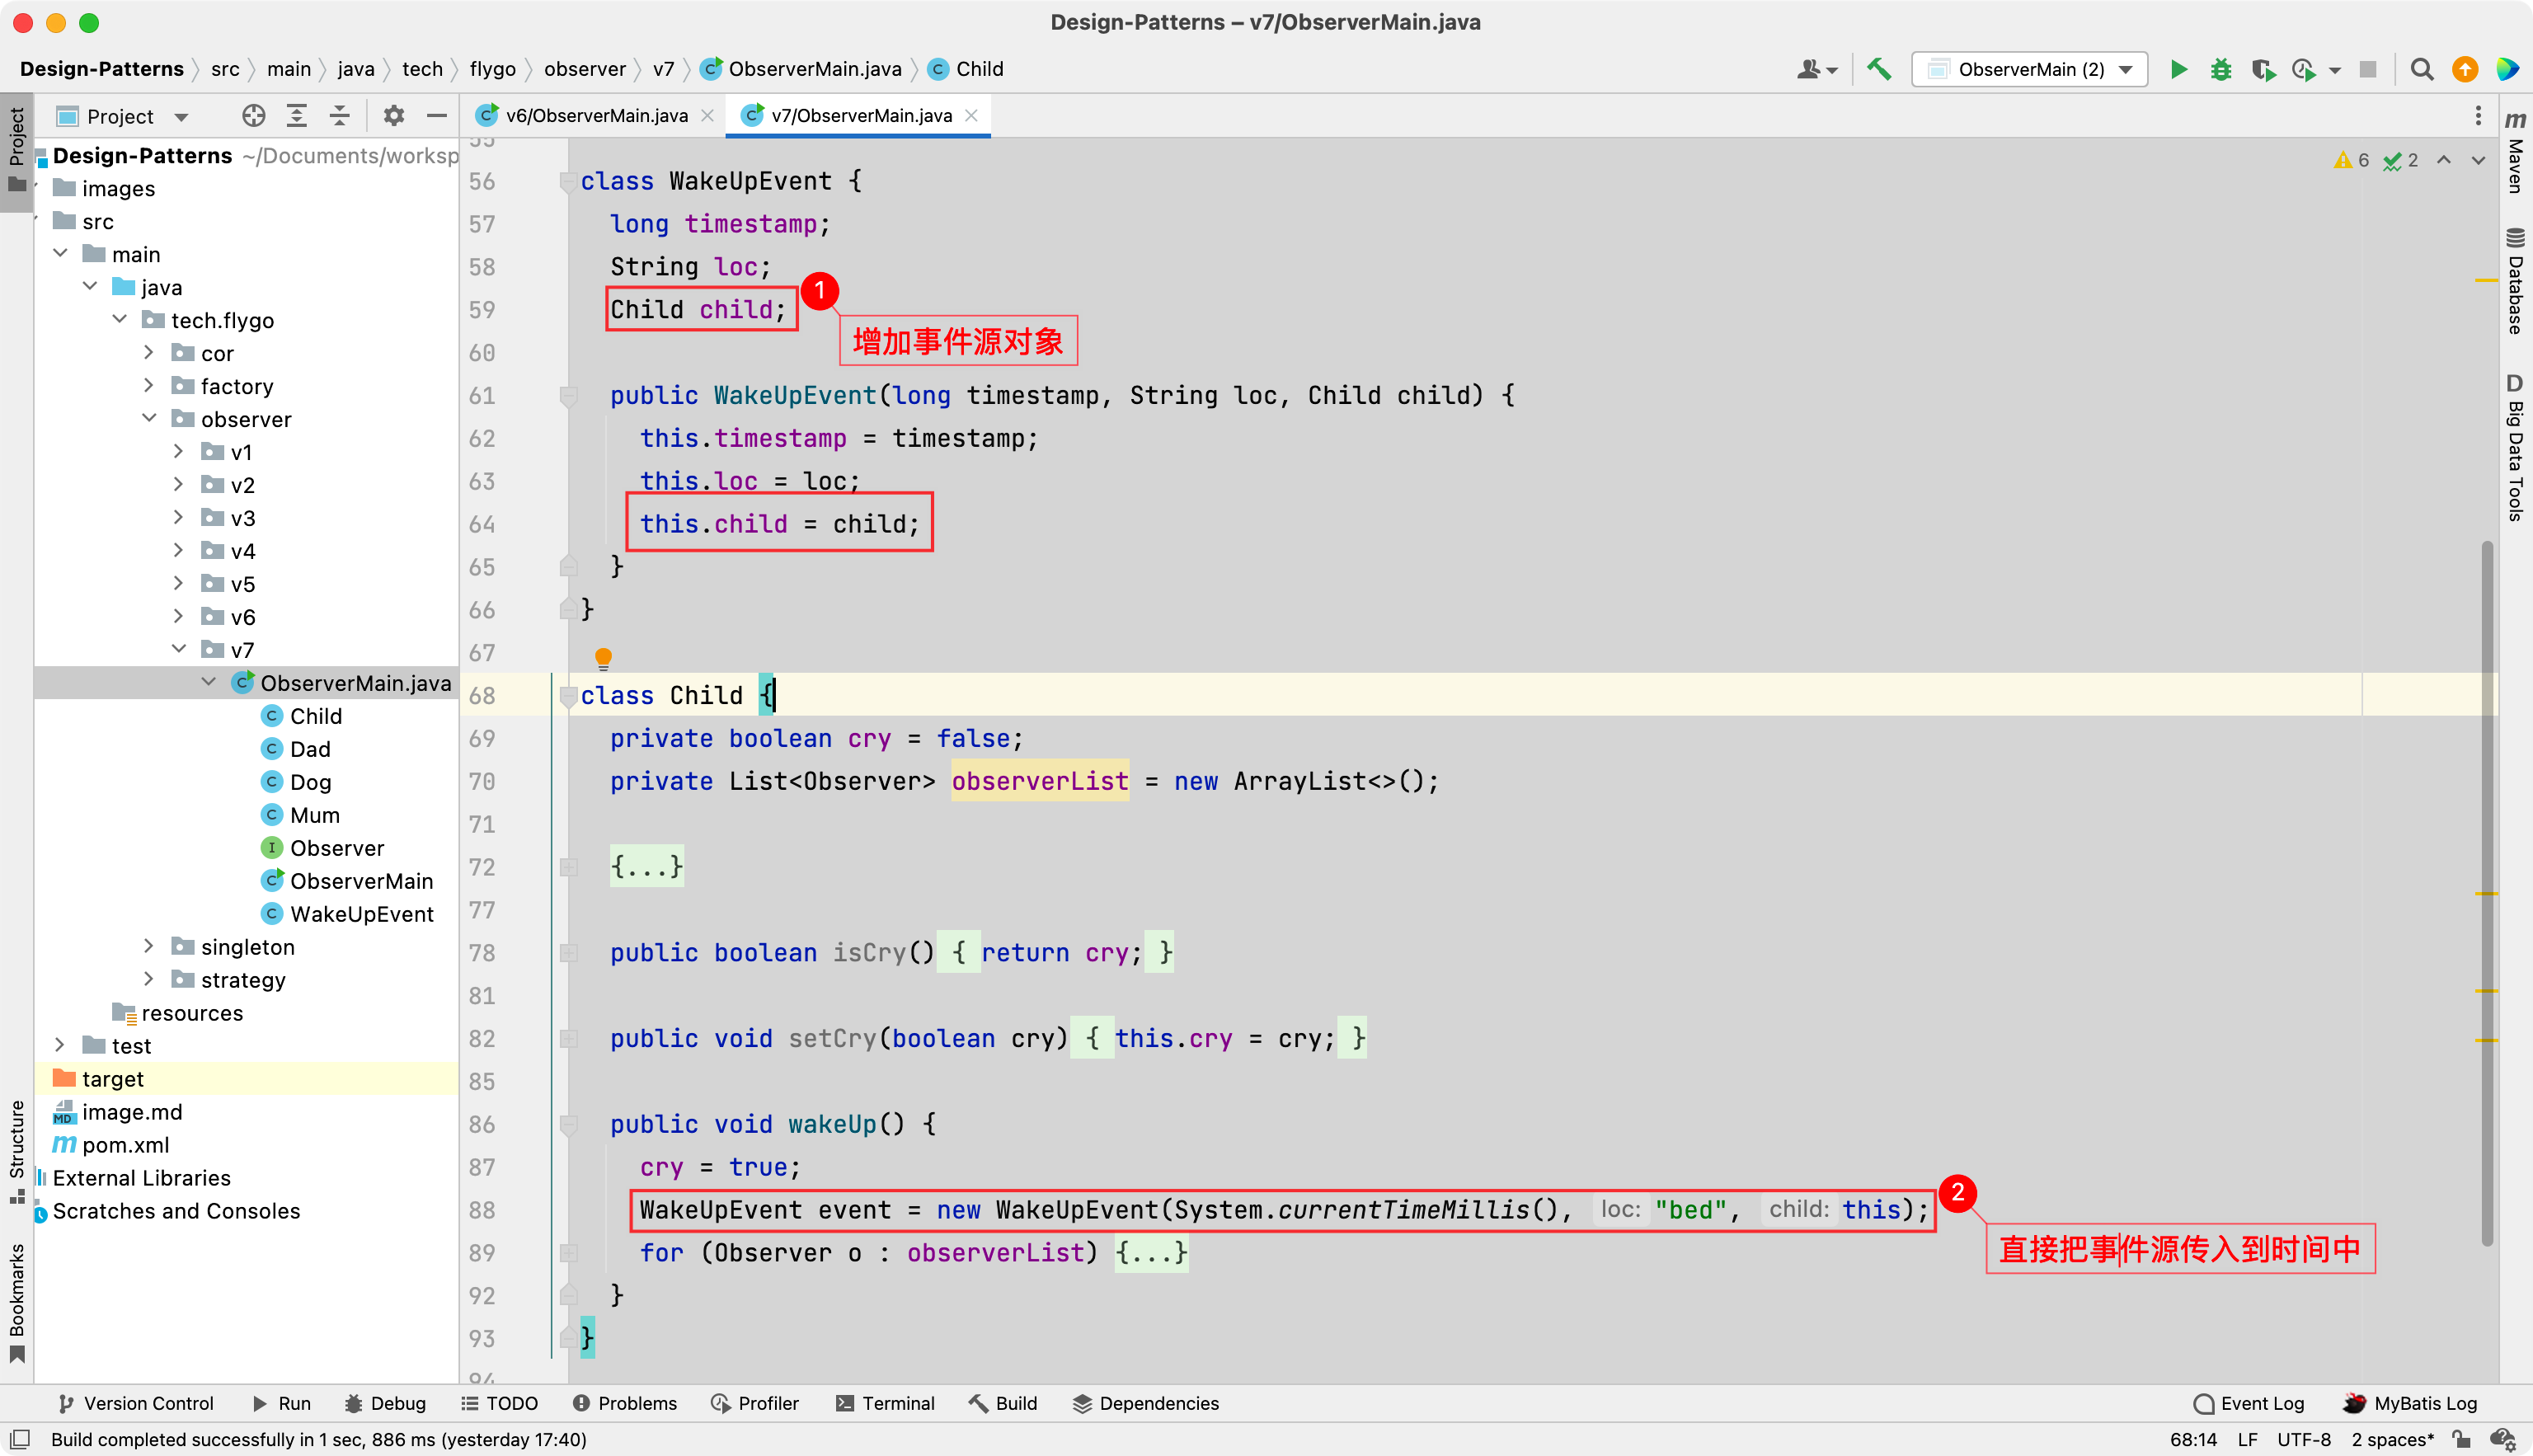Collapse all in Project tree
The height and width of the screenshot is (1456, 2533).
(340, 116)
